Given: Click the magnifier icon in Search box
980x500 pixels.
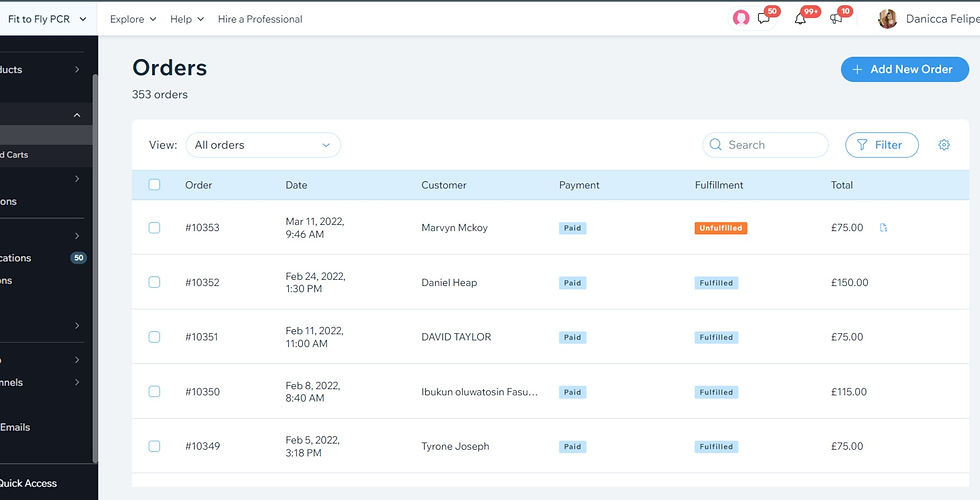Looking at the screenshot, I should [x=716, y=145].
